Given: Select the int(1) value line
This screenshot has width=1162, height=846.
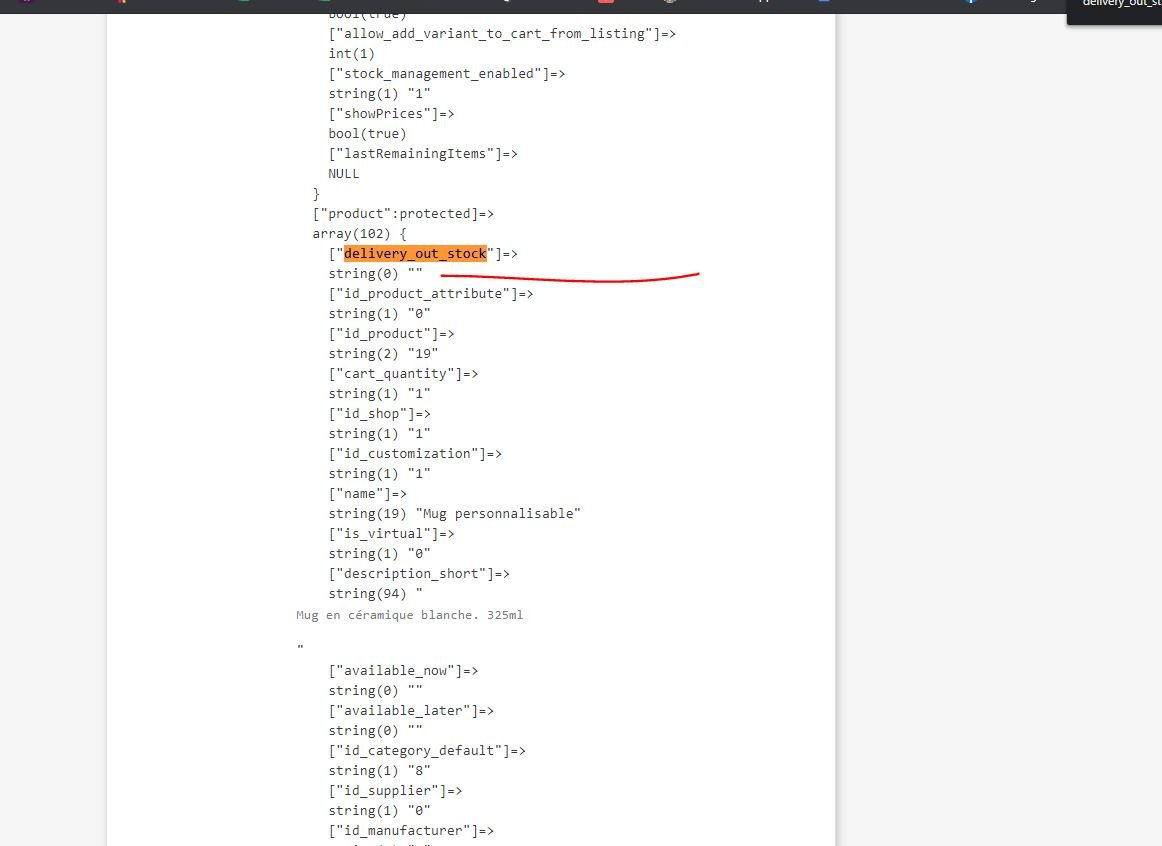Looking at the screenshot, I should click(x=351, y=53).
